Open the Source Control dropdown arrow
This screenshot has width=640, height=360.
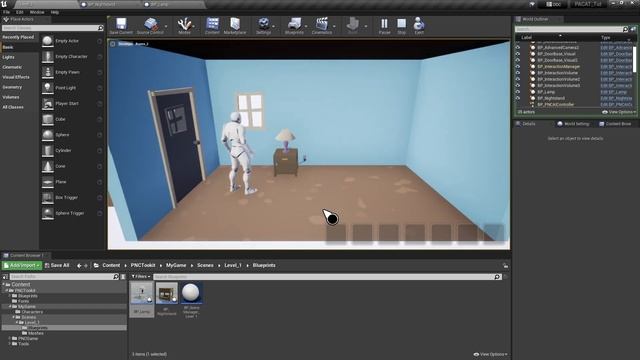point(166,26)
